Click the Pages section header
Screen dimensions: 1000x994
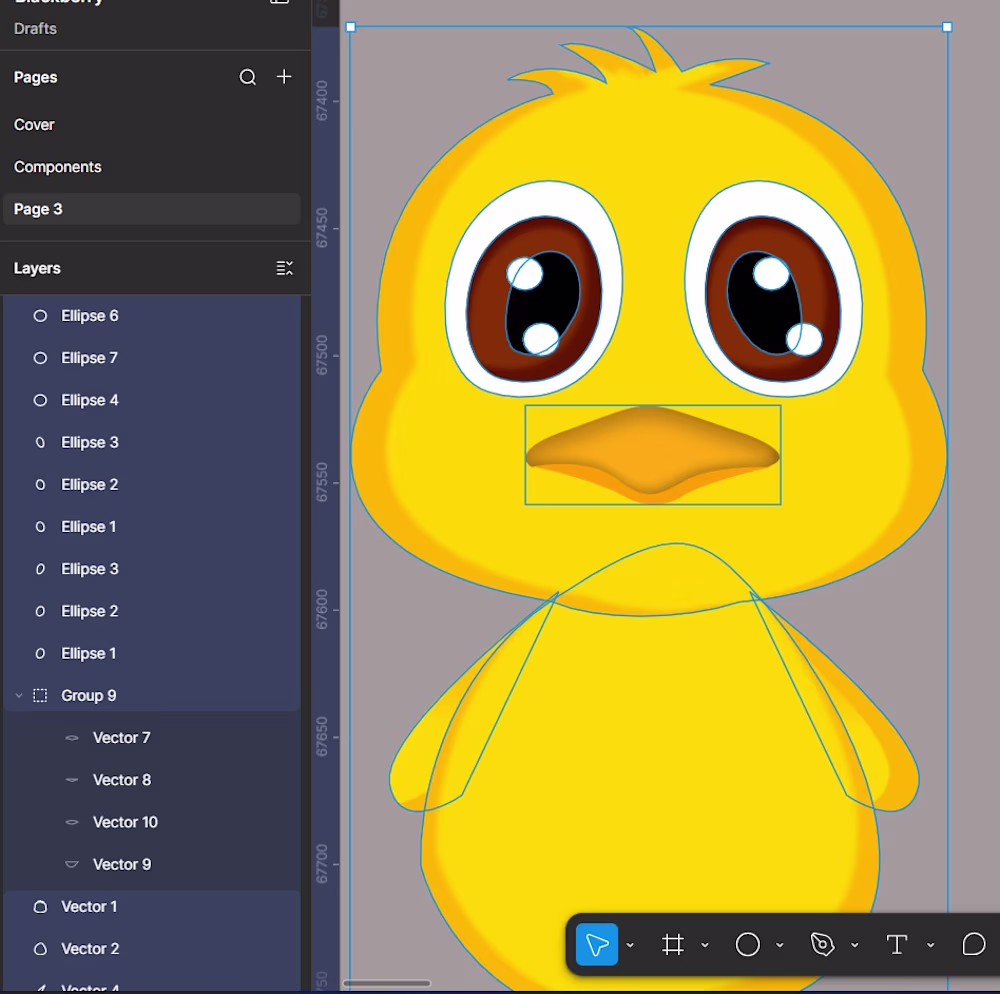pyautogui.click(x=36, y=77)
